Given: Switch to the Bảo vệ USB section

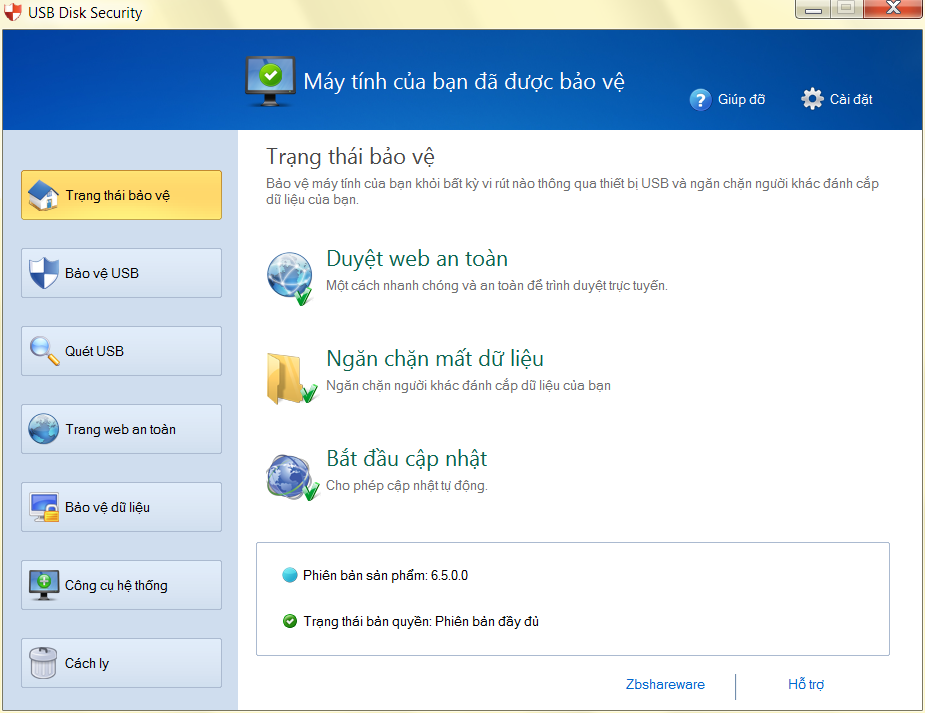Looking at the screenshot, I should tap(122, 273).
